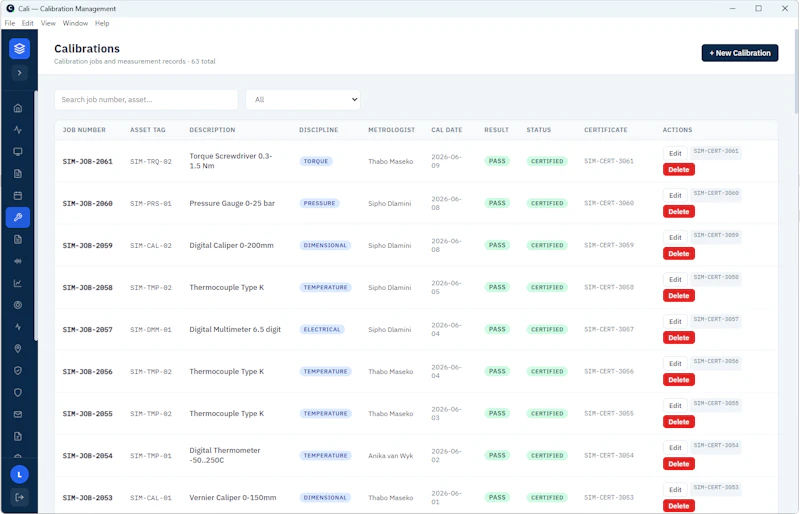This screenshot has height=514, width=800.
Task: Click Edit for SIM-JOB-2061
Action: (675, 153)
